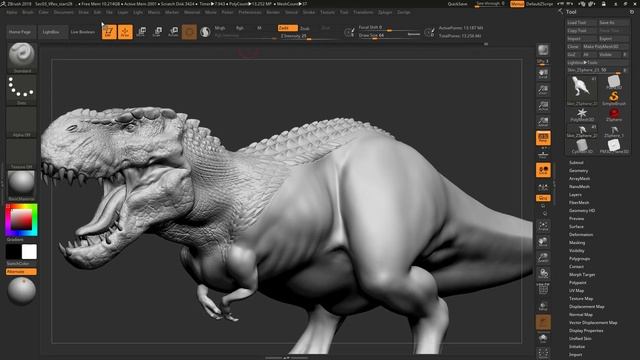Open the BasicMaterial selector
This screenshot has height=360, width=640.
22,186
